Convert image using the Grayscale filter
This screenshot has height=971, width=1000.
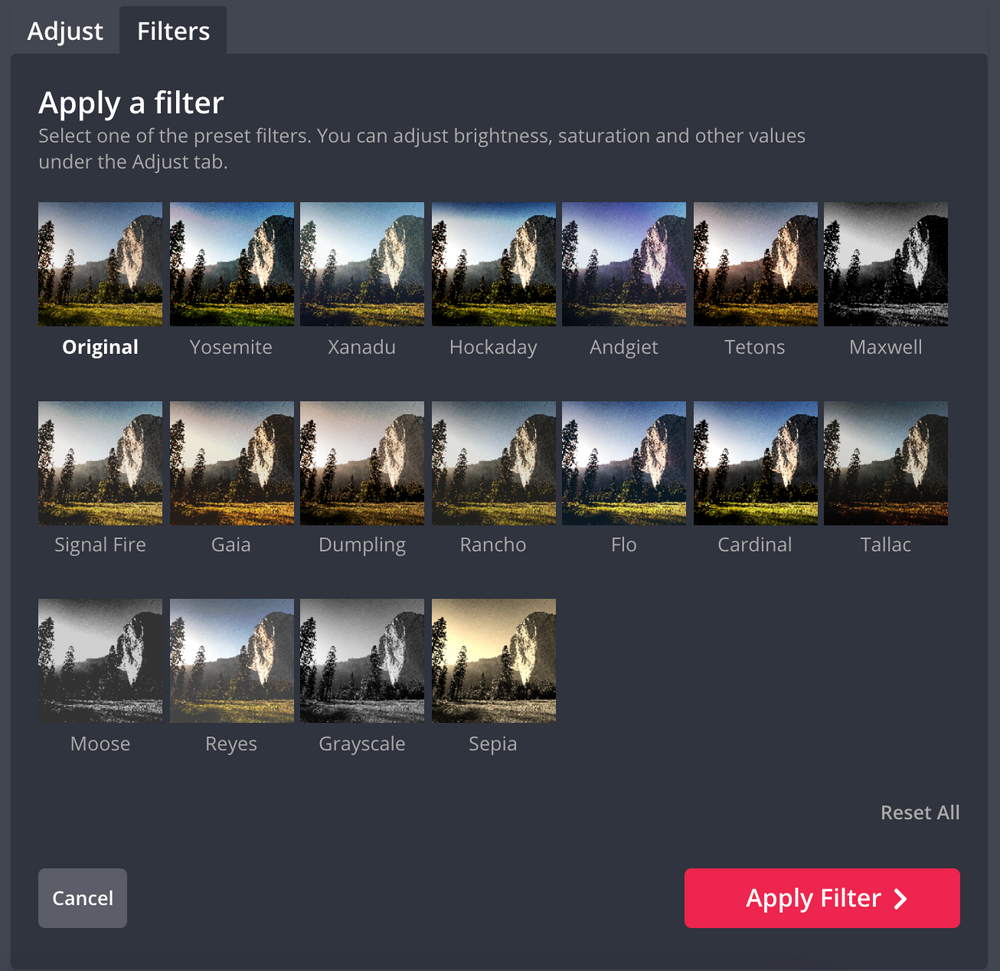pyautogui.click(x=362, y=660)
